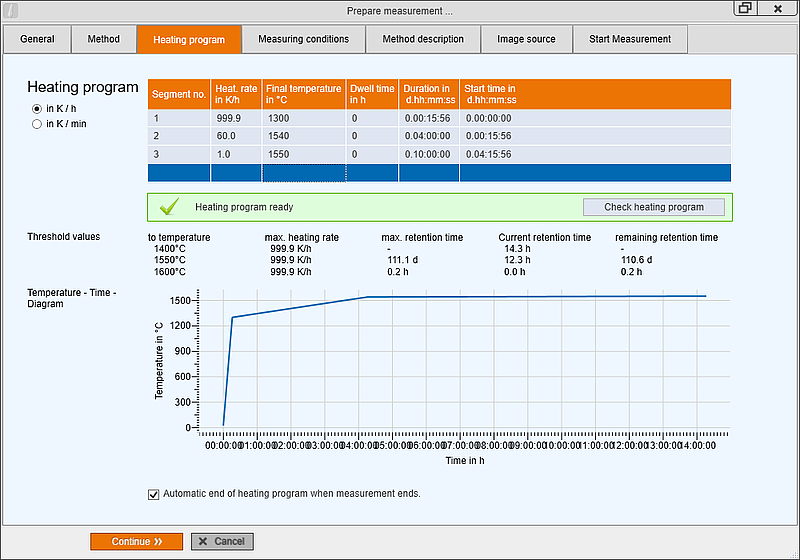Select the 'in K / min' radio button

pos(37,124)
